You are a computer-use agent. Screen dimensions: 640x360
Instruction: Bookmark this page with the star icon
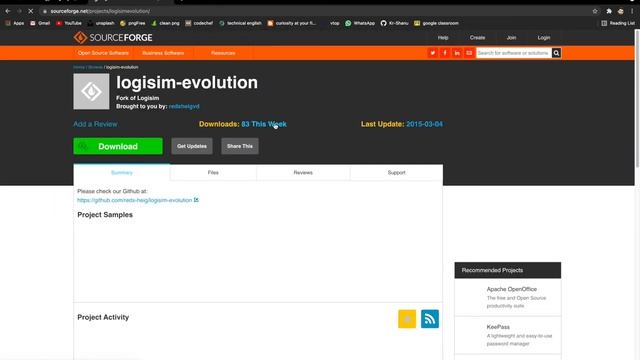[595, 11]
